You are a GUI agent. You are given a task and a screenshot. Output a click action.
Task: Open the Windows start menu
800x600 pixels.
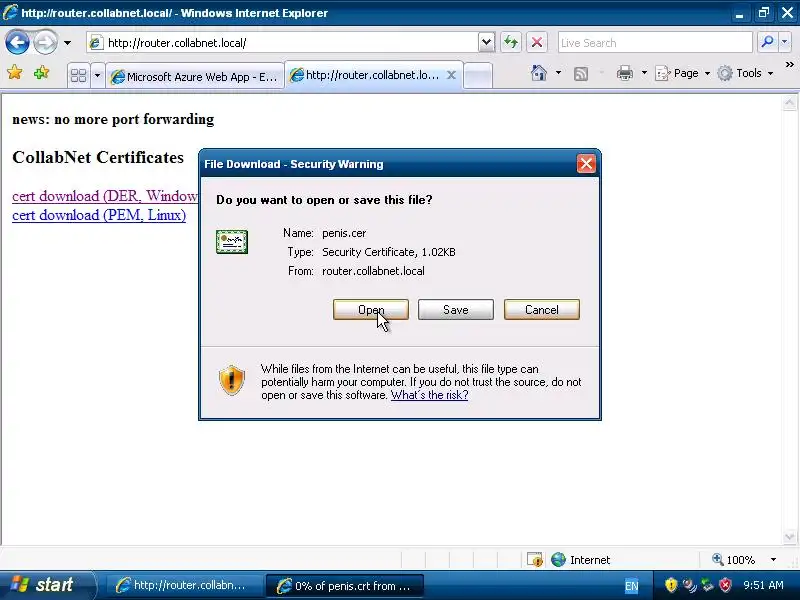click(46, 585)
